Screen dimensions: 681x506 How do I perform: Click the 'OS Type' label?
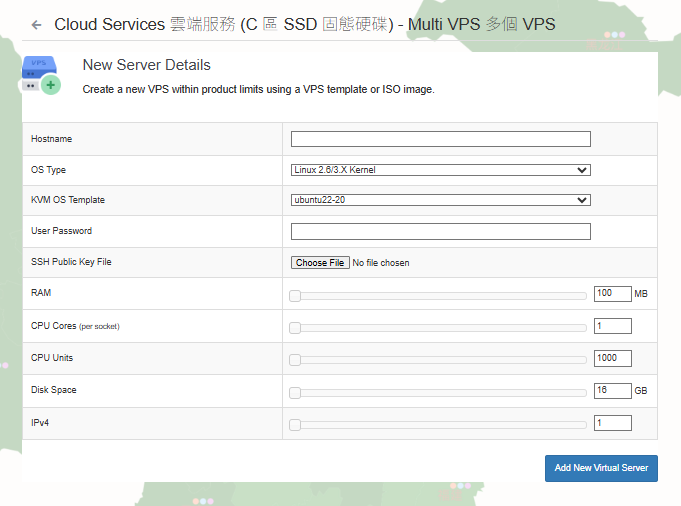[x=48, y=170]
